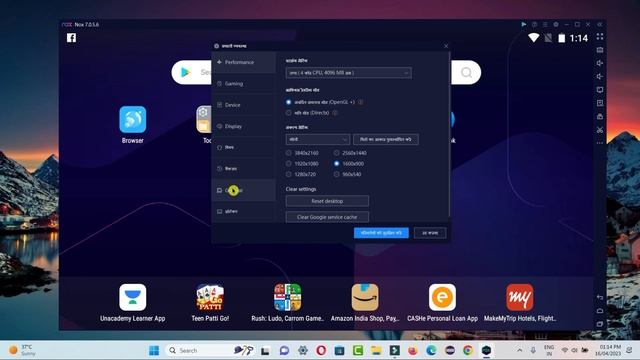The height and width of the screenshot is (360, 640).
Task: Open keyboard mapping in Nox sidebar
Action: tap(600, 50)
